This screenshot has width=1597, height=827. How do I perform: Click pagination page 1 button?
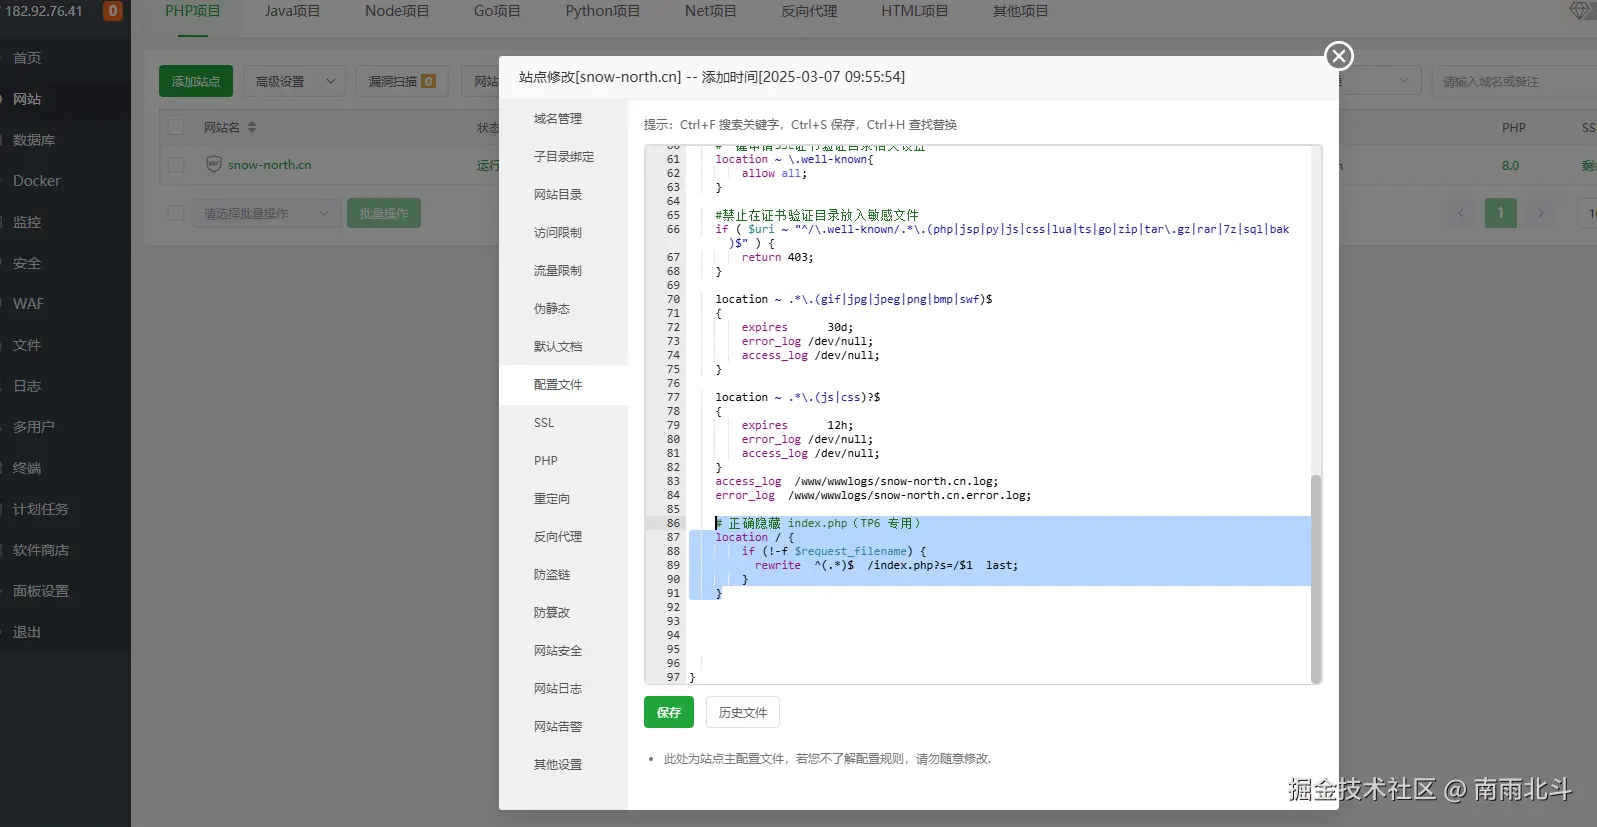click(x=1500, y=213)
